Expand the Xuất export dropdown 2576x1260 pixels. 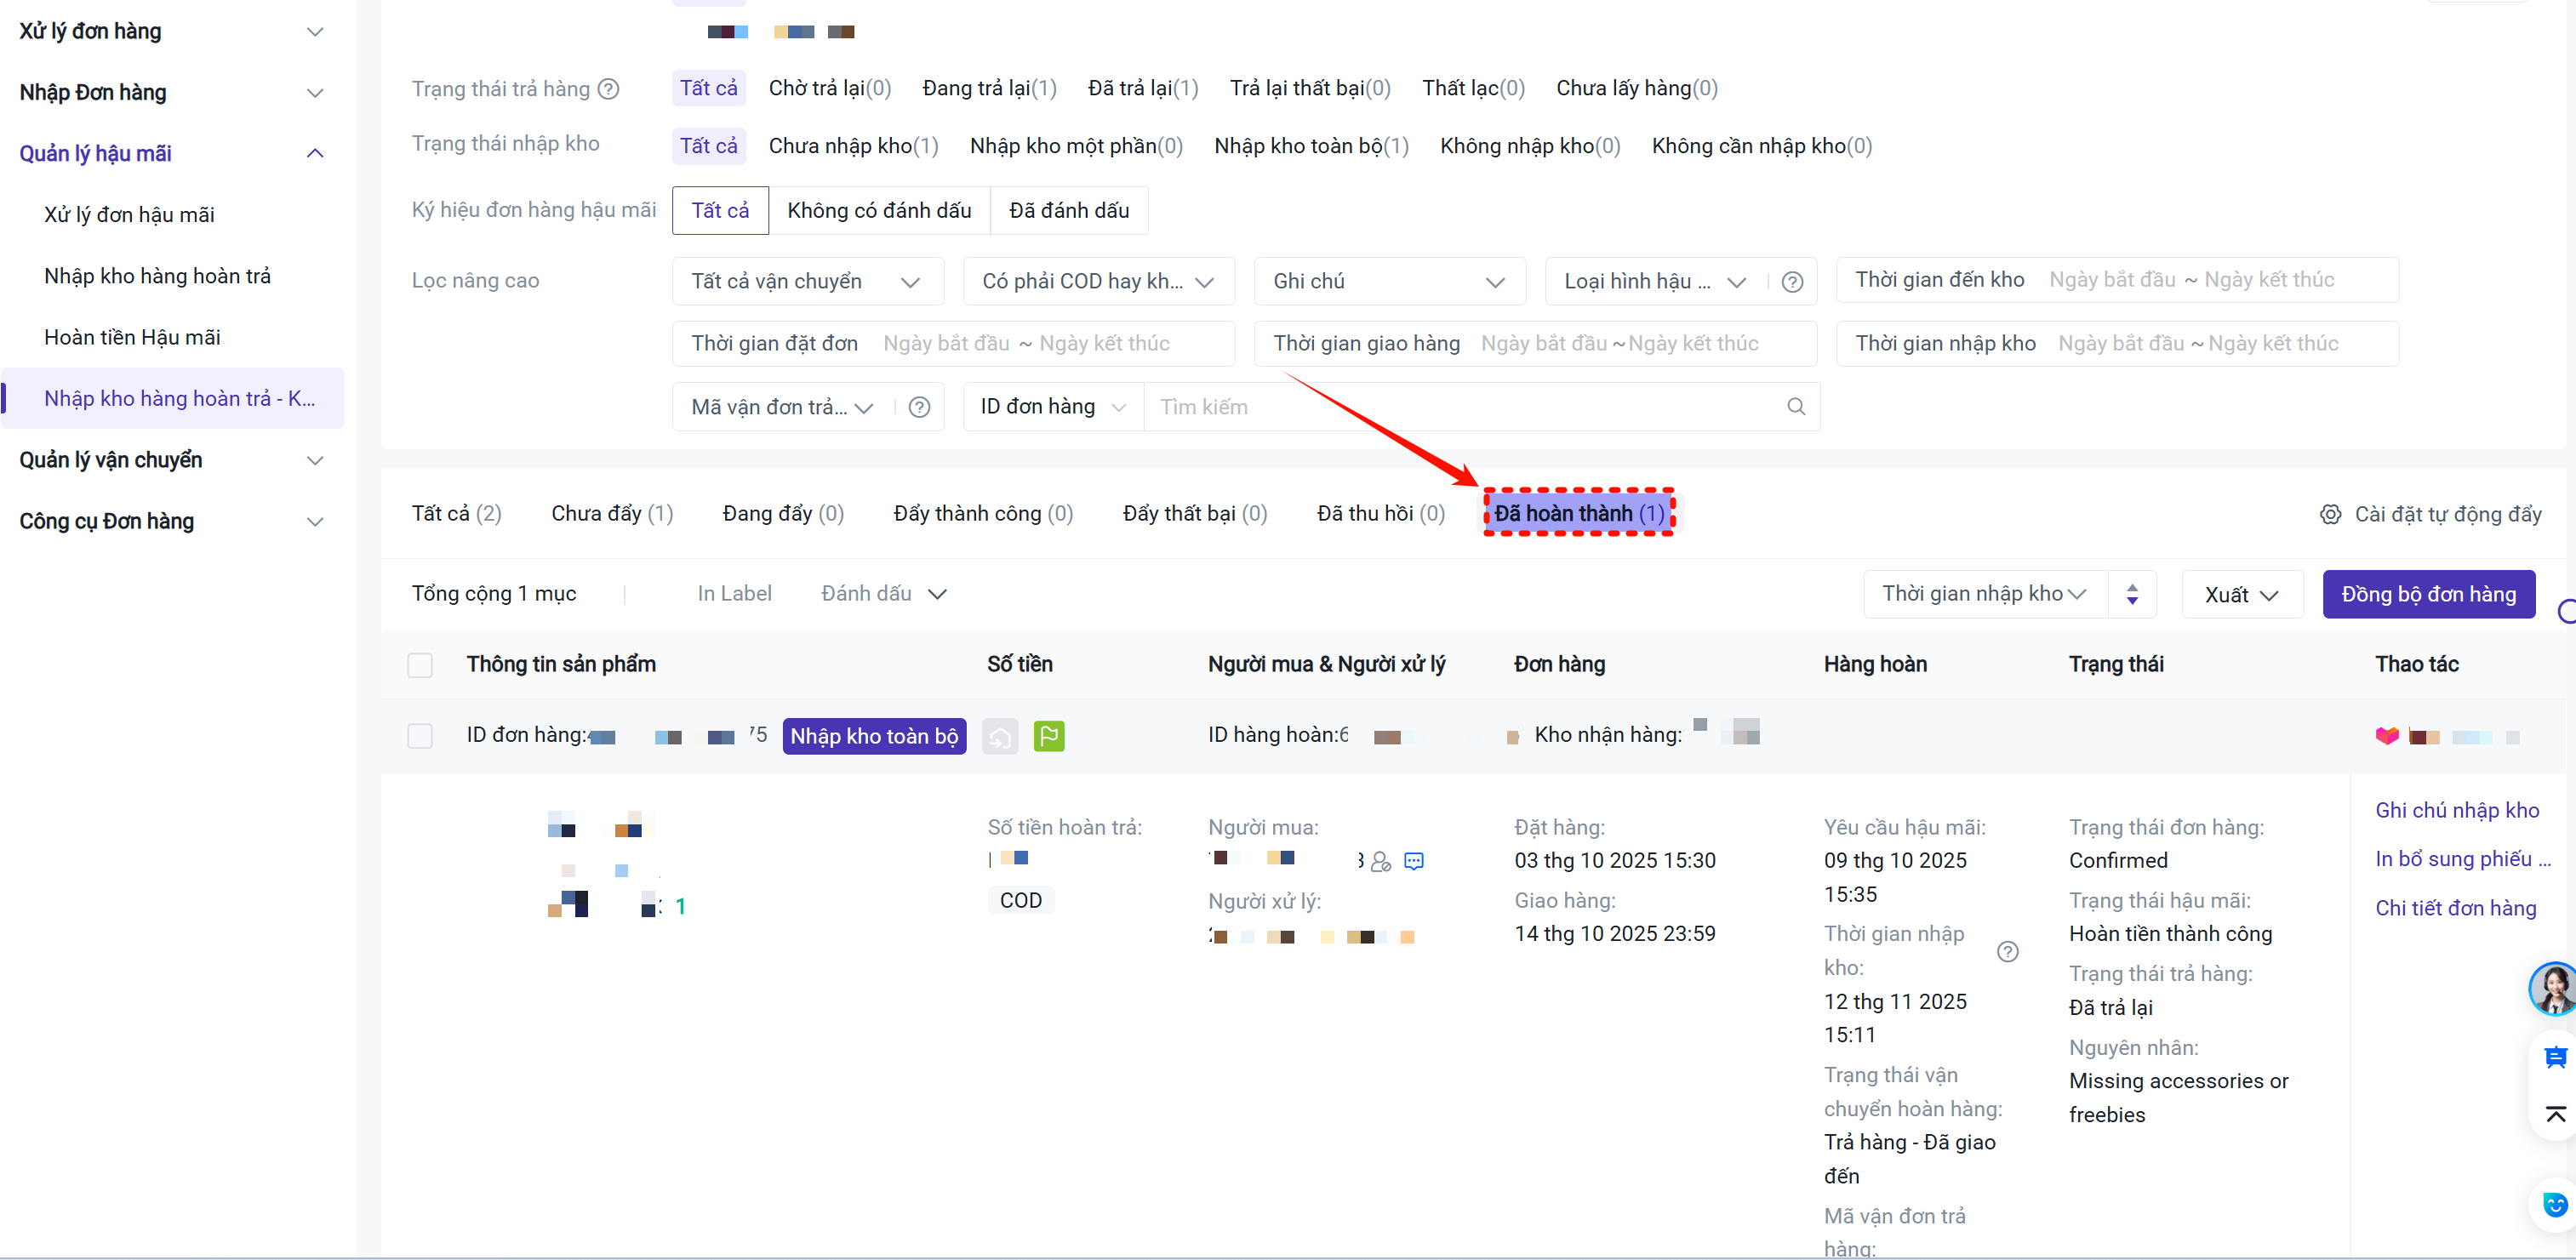click(x=2241, y=595)
